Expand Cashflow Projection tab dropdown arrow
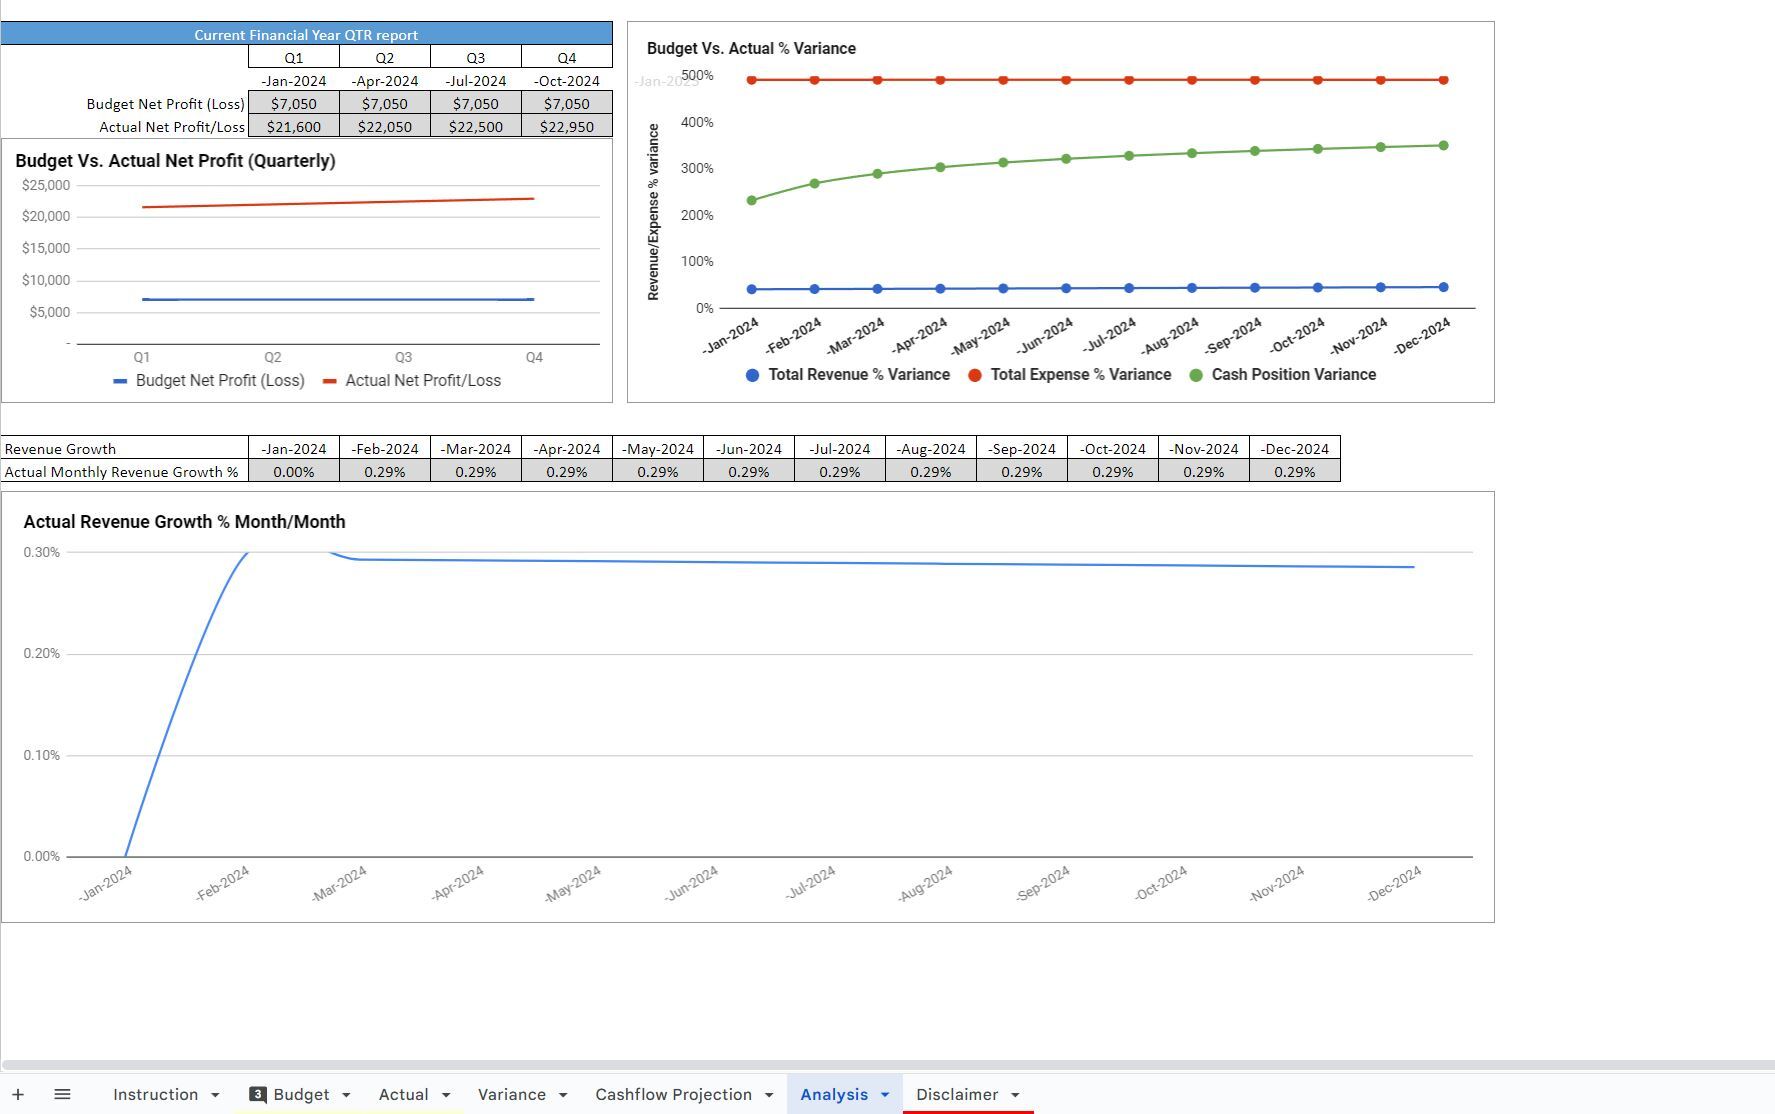This screenshot has height=1114, width=1775. coord(769,1095)
